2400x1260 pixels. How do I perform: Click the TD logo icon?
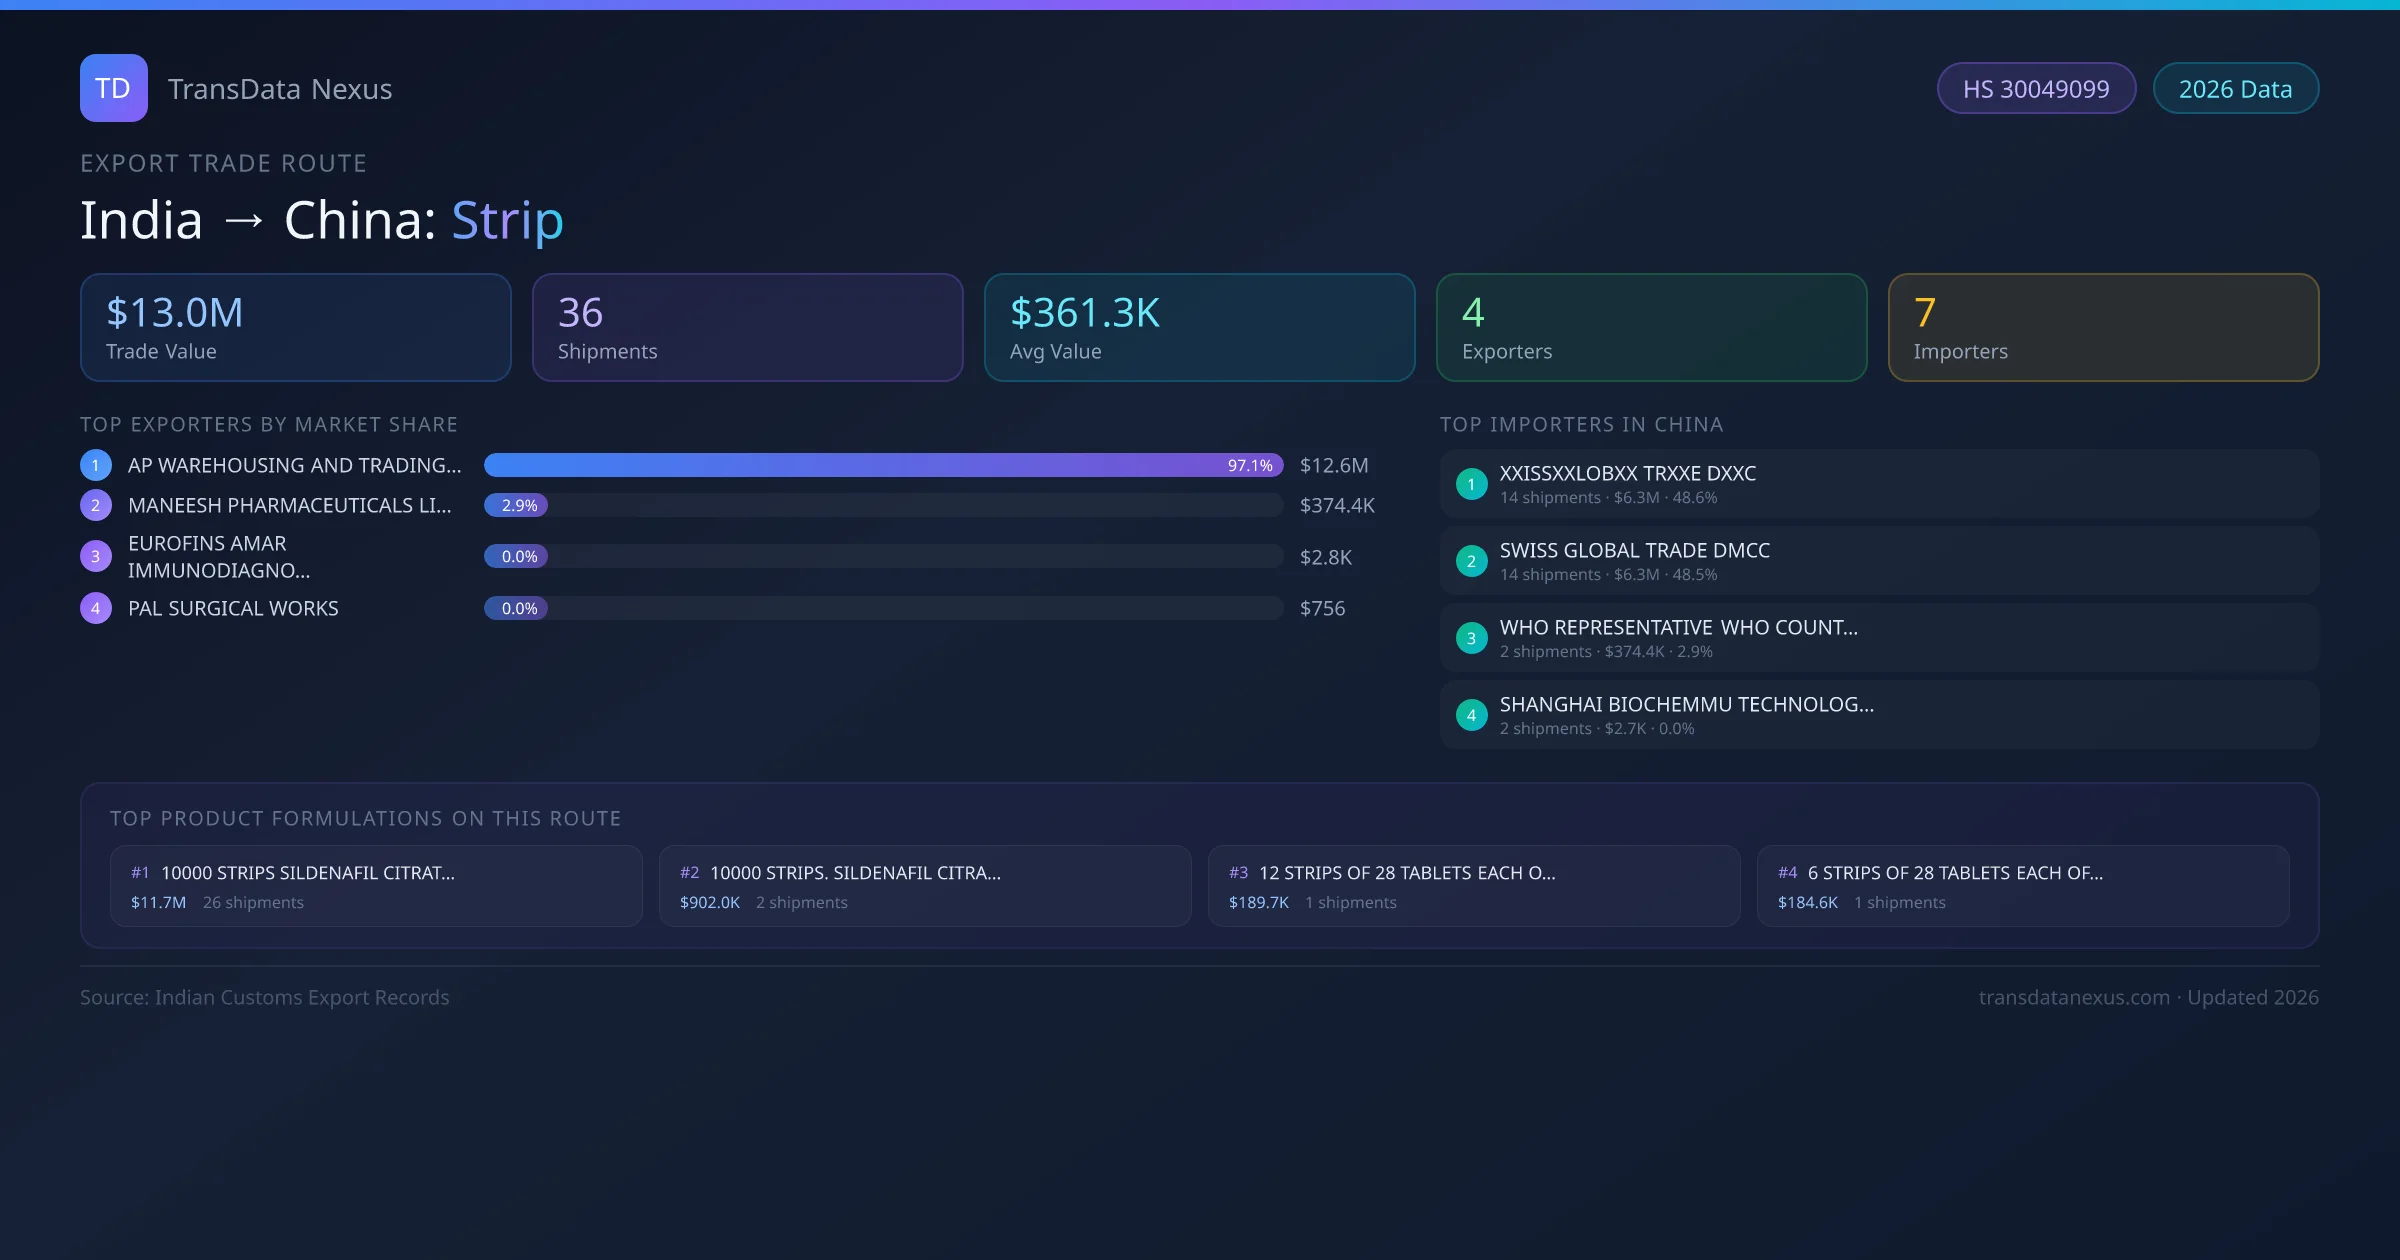point(113,88)
